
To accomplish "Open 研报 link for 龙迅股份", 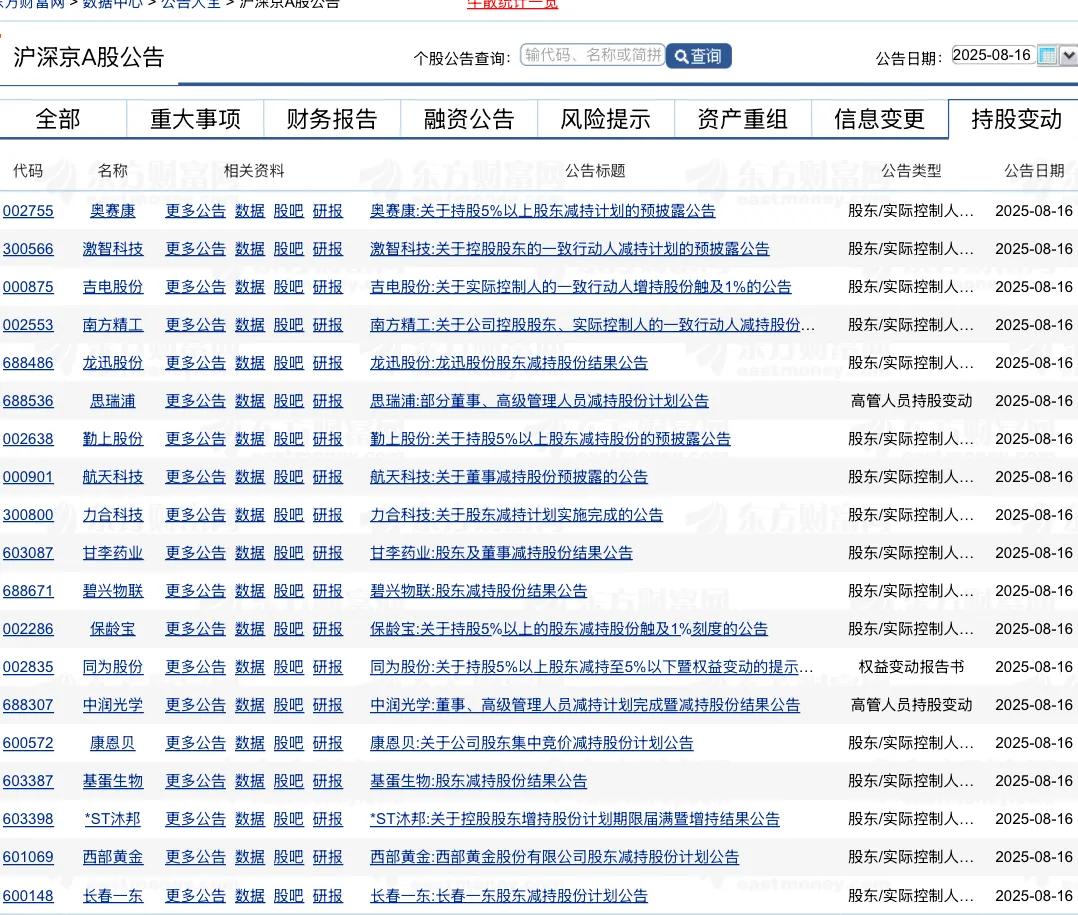I will (327, 363).
